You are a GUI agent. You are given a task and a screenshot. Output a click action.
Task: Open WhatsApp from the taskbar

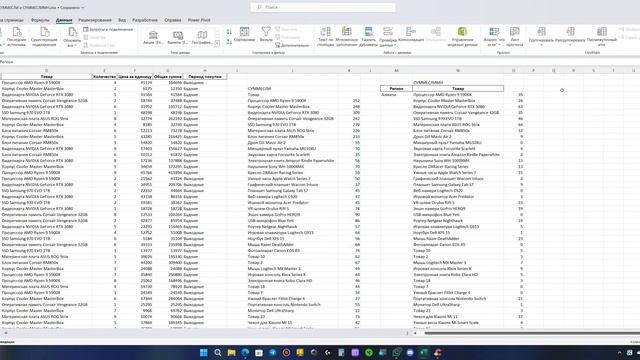point(396,353)
